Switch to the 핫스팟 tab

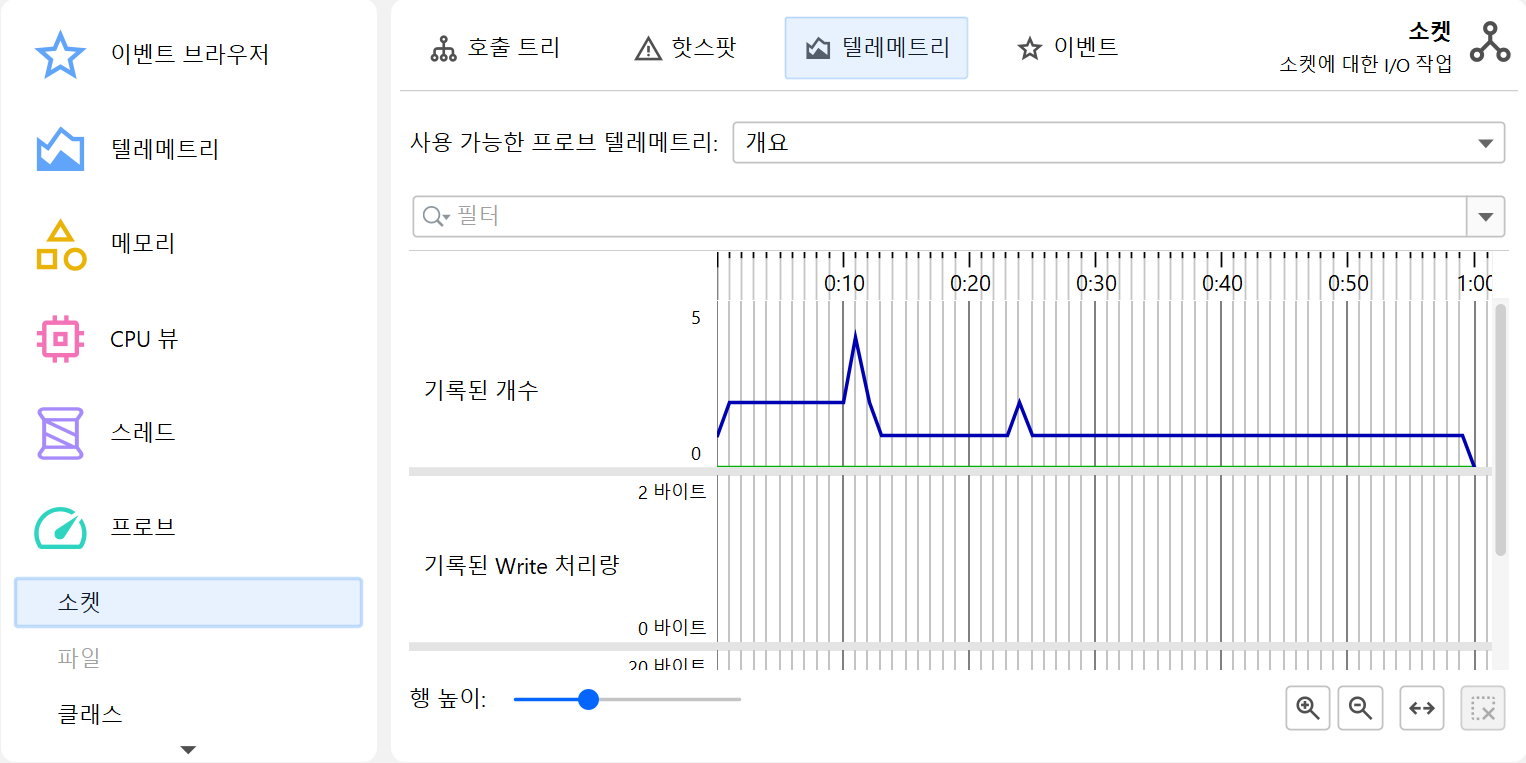tap(686, 48)
